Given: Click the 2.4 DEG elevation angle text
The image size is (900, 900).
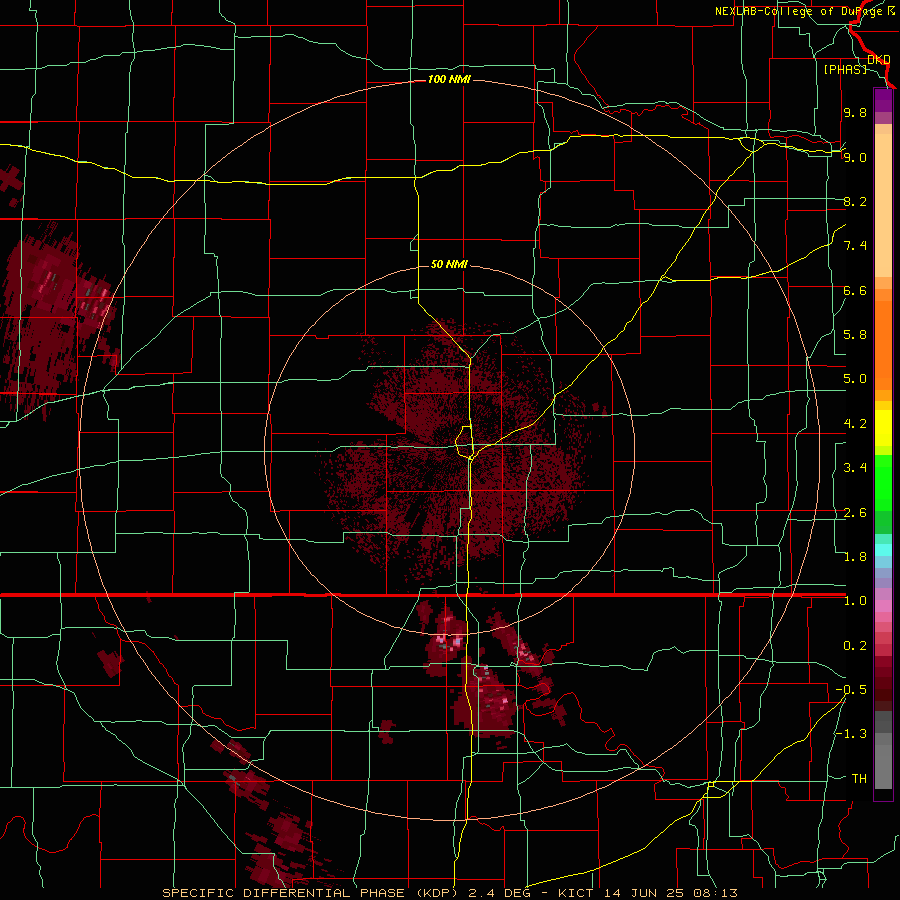Looking at the screenshot, I should [504, 893].
